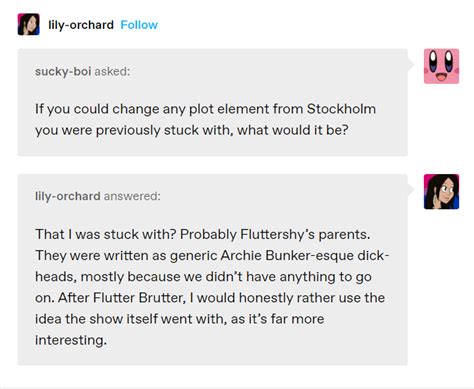The height and width of the screenshot is (389, 474).
Task: Click the 'answered:' label text
Action: click(x=132, y=196)
